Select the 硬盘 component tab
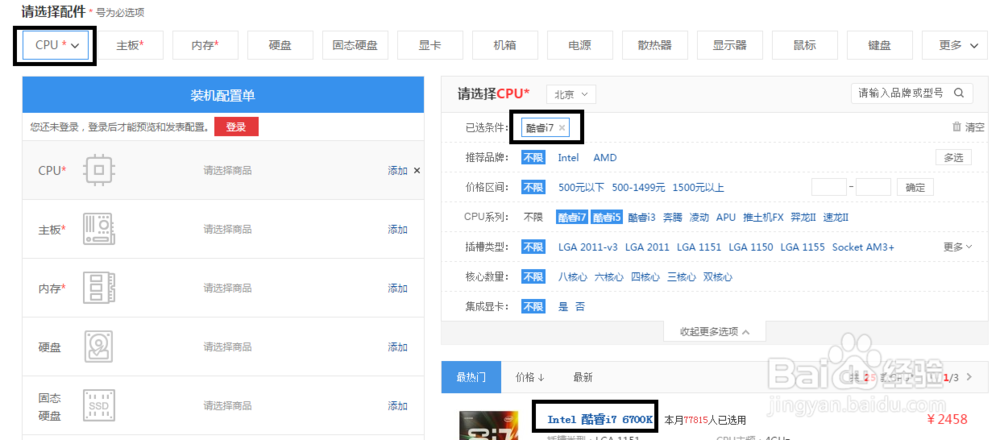This screenshot has width=1000, height=440. click(x=280, y=45)
